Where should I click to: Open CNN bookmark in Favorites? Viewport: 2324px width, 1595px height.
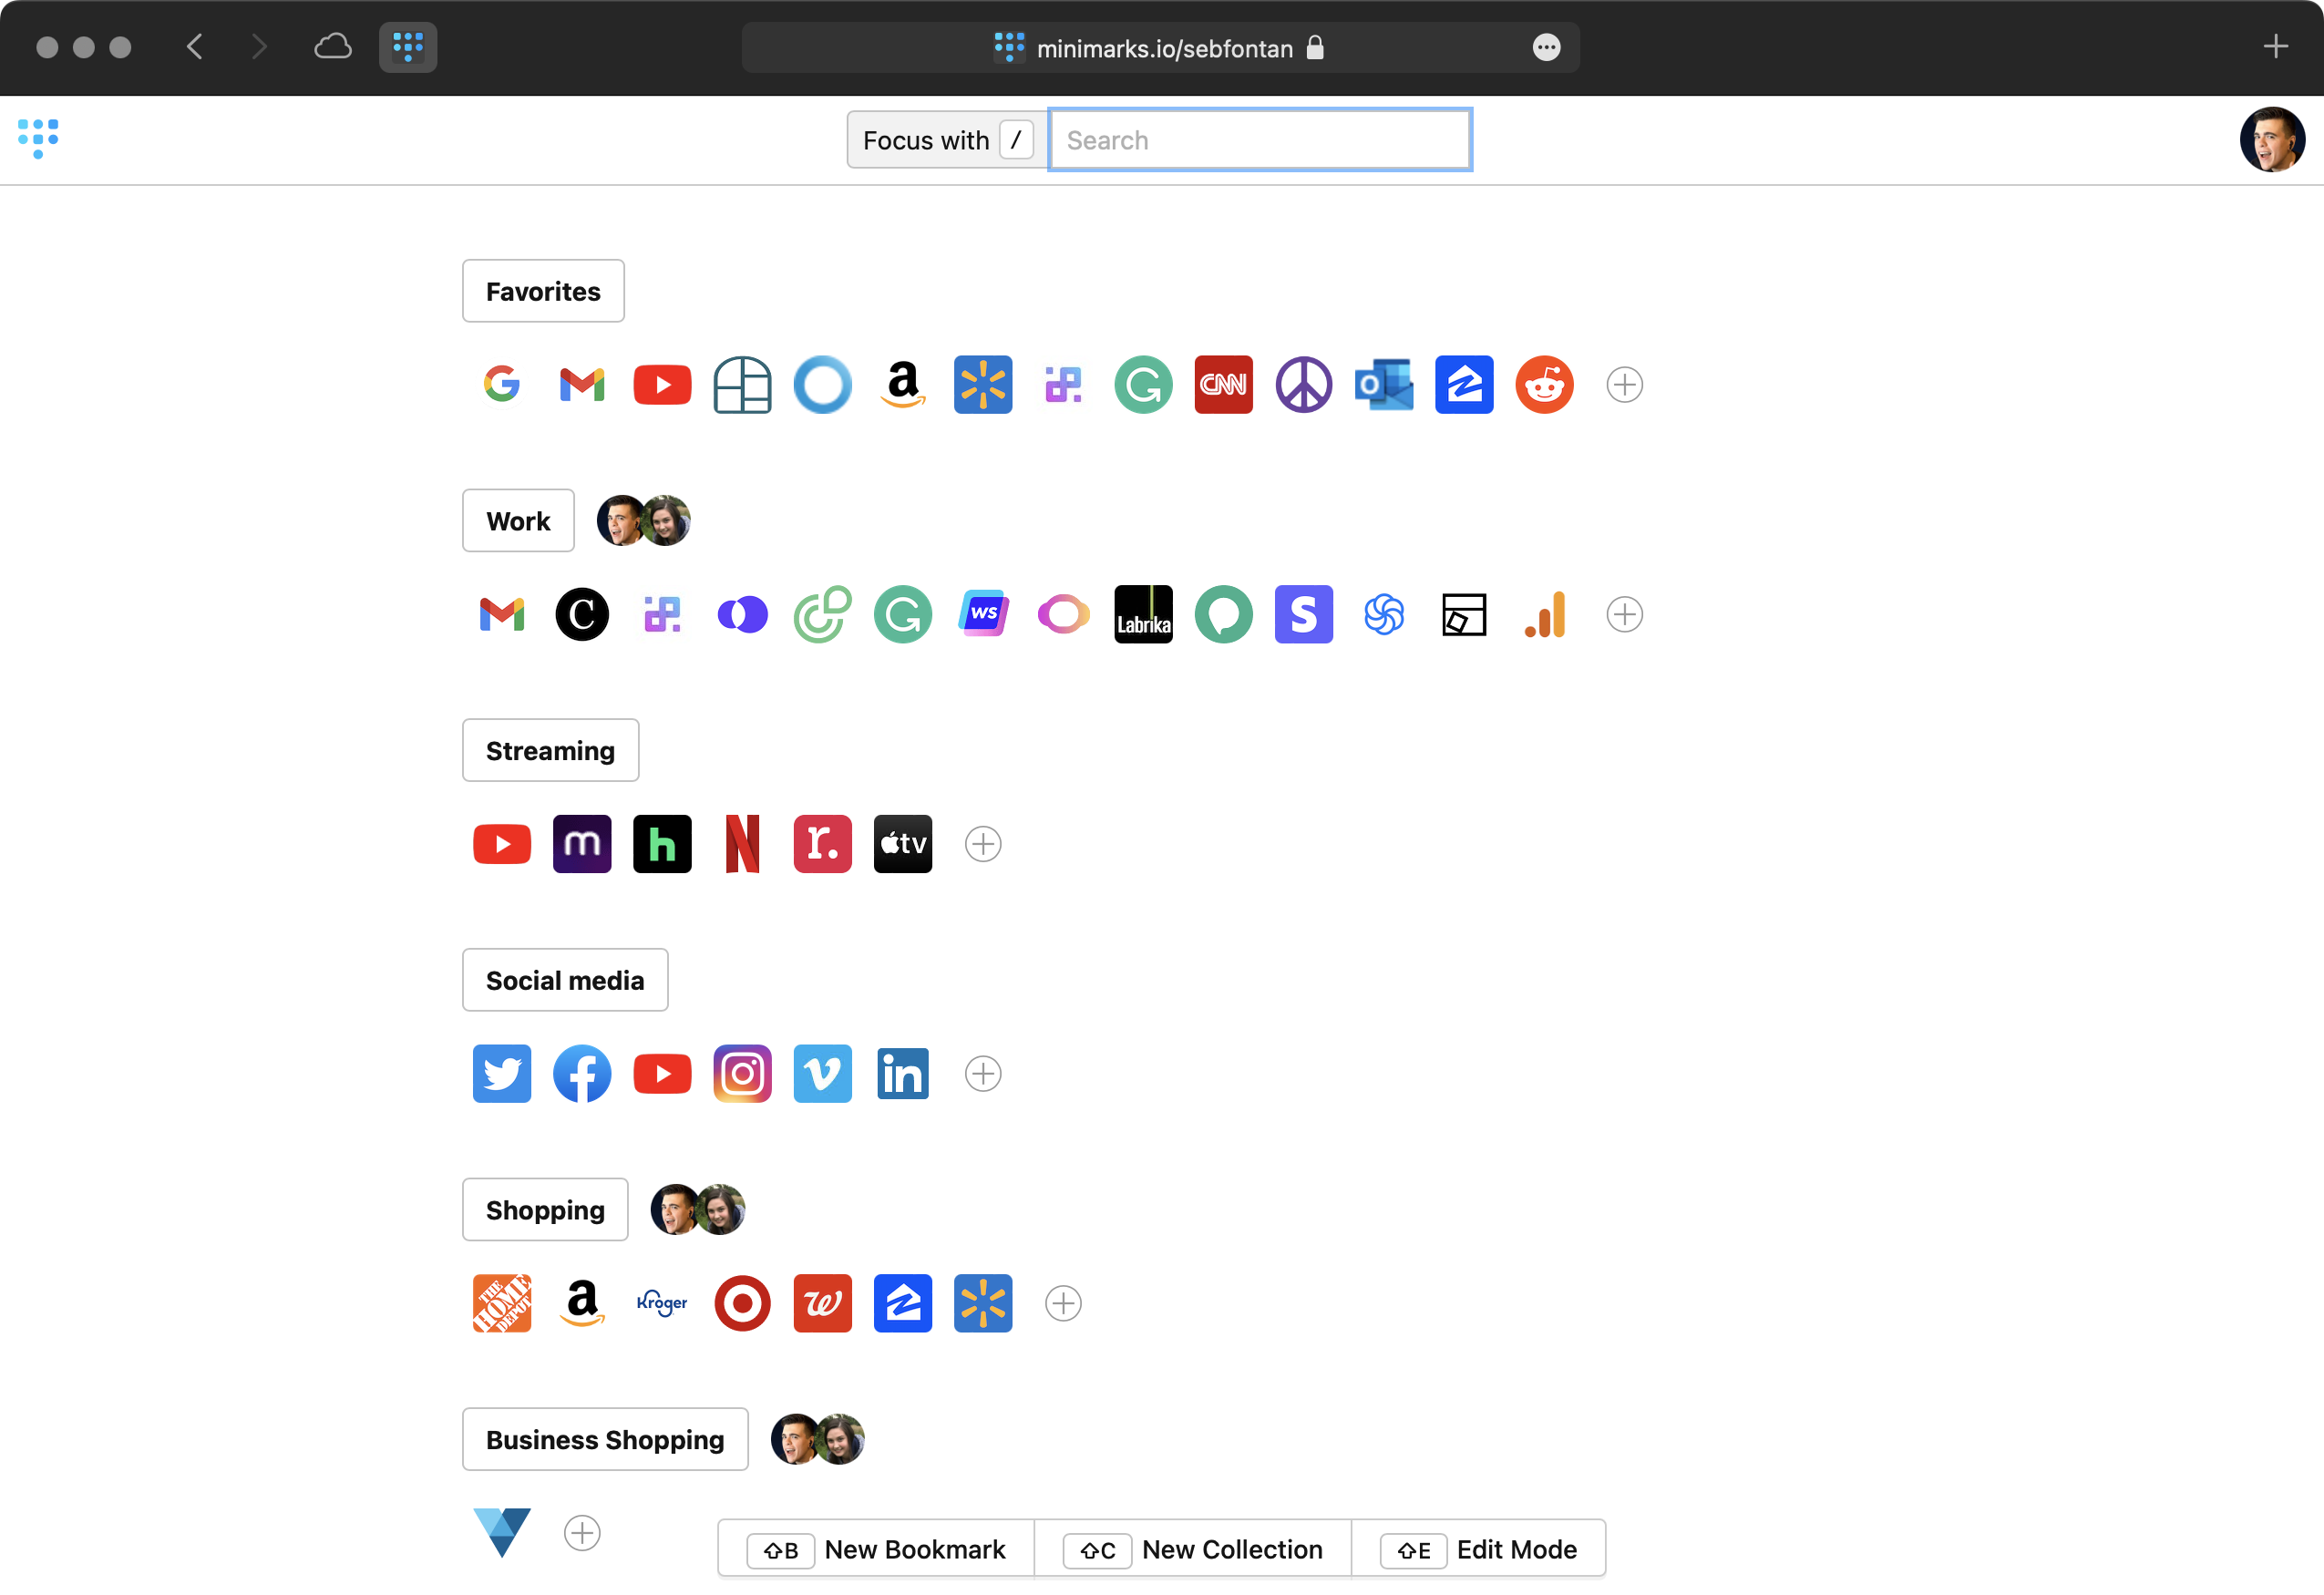click(x=1224, y=385)
